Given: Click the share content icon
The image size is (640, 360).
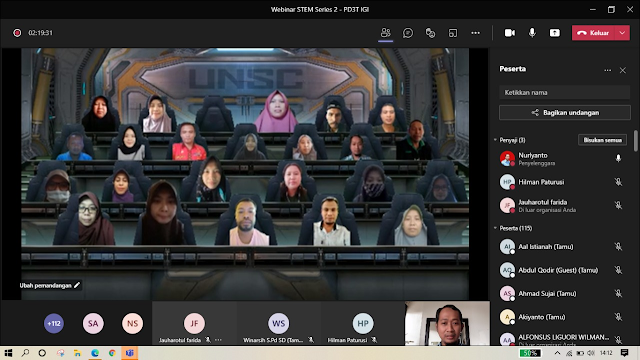Looking at the screenshot, I should point(555,33).
